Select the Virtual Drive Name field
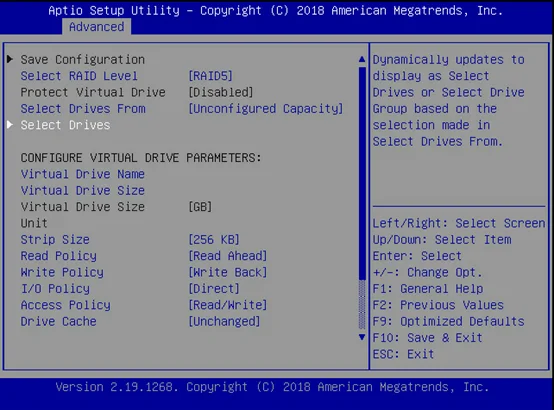 tap(83, 174)
